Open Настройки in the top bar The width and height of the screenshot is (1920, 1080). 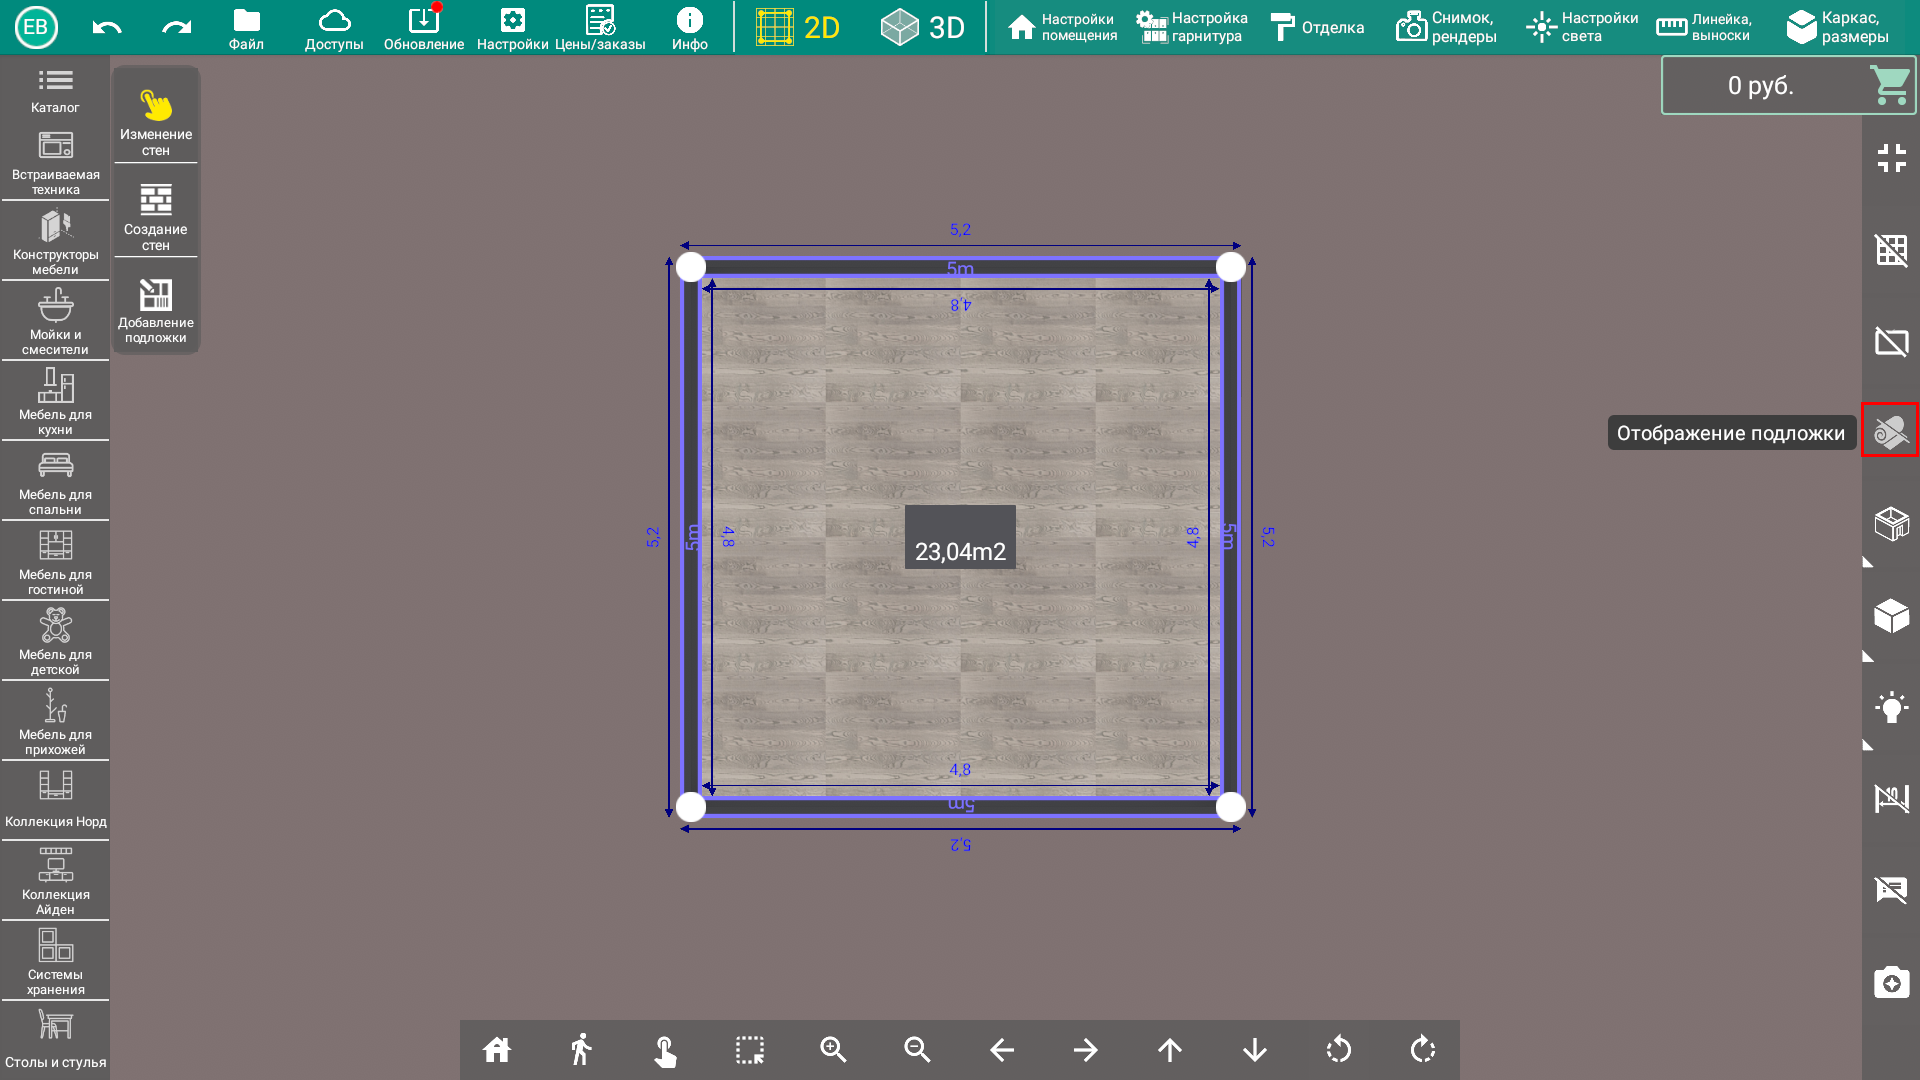click(x=512, y=28)
